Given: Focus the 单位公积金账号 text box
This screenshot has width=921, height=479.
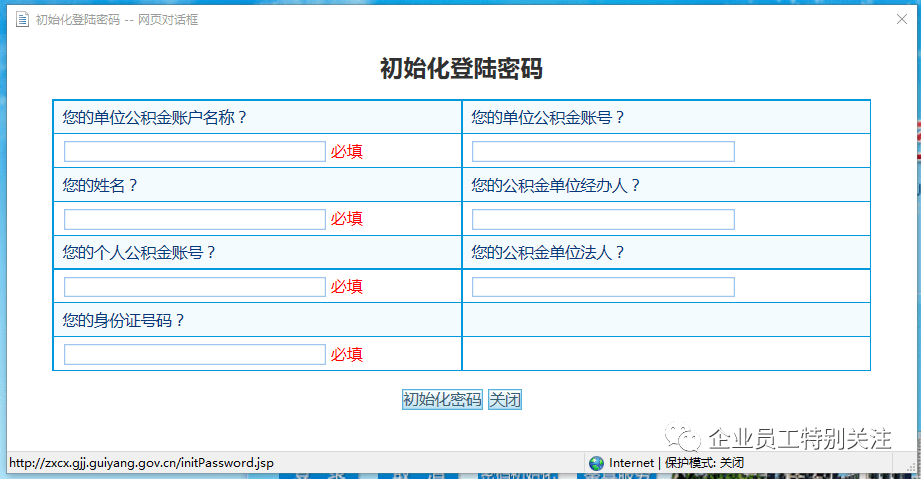Looking at the screenshot, I should click(603, 152).
